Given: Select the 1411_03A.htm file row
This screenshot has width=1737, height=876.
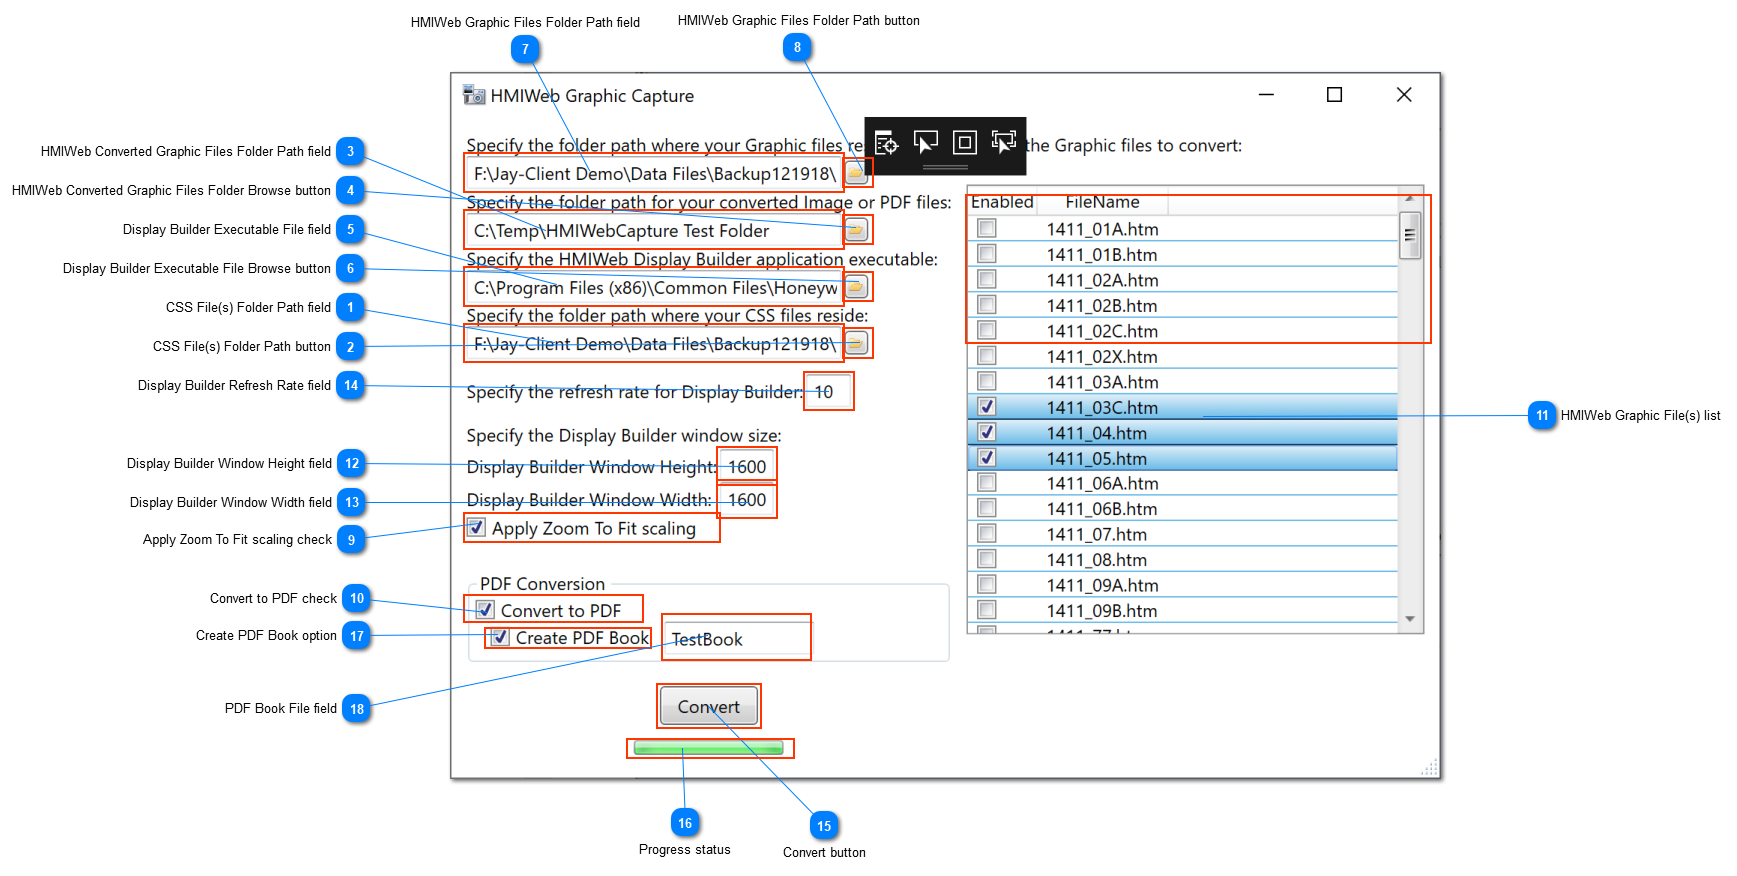Looking at the screenshot, I should [x=1182, y=381].
